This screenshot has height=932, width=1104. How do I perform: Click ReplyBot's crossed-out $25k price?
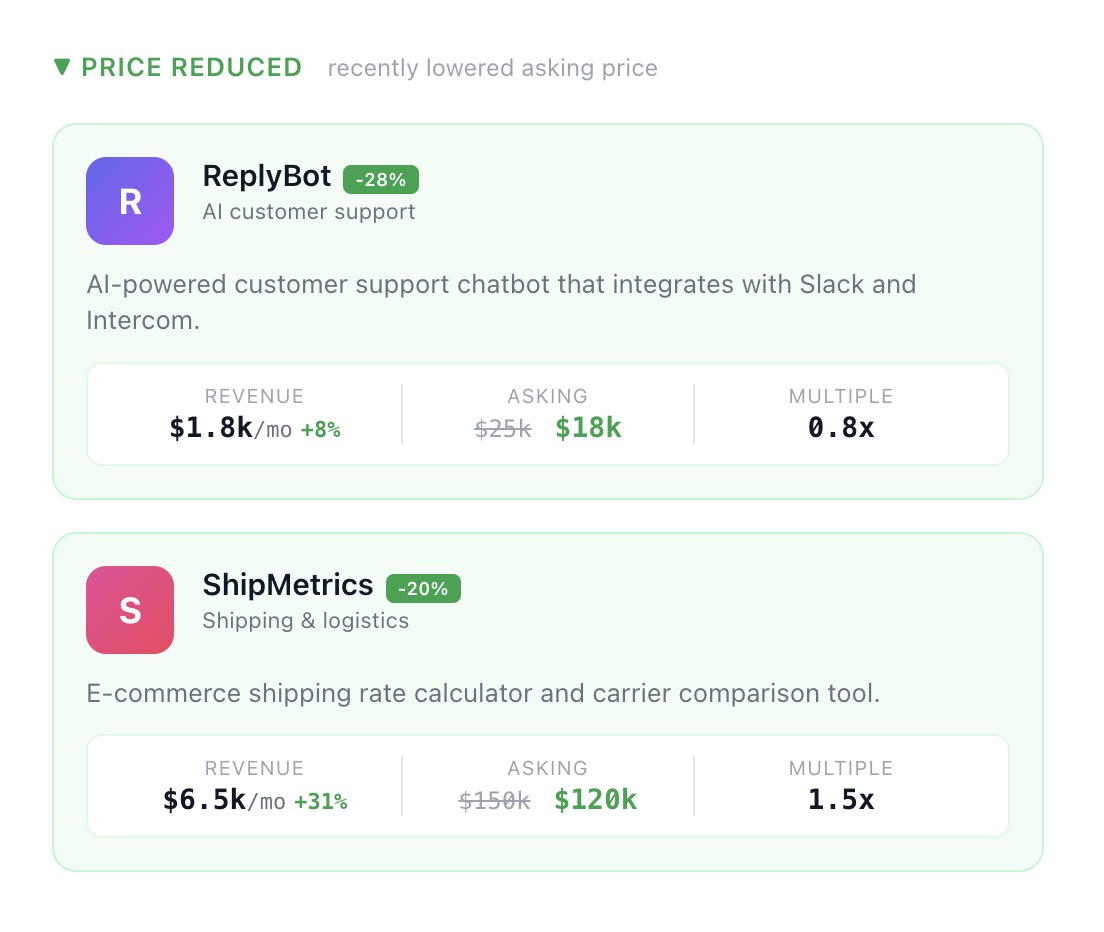[503, 429]
